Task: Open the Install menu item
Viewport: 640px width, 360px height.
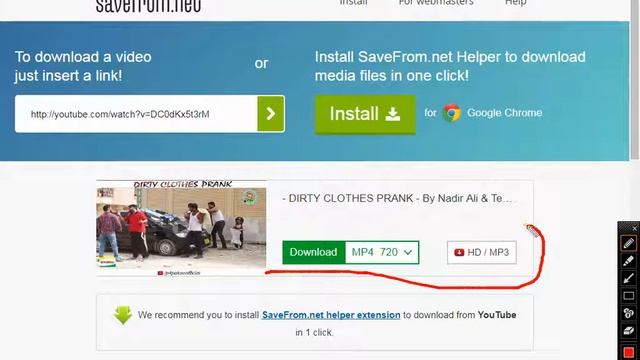Action: click(x=353, y=2)
